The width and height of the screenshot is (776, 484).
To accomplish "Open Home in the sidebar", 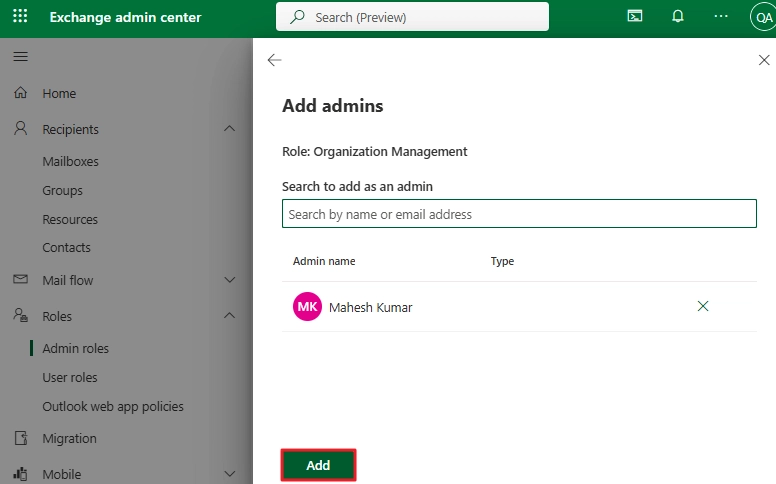I will [59, 94].
